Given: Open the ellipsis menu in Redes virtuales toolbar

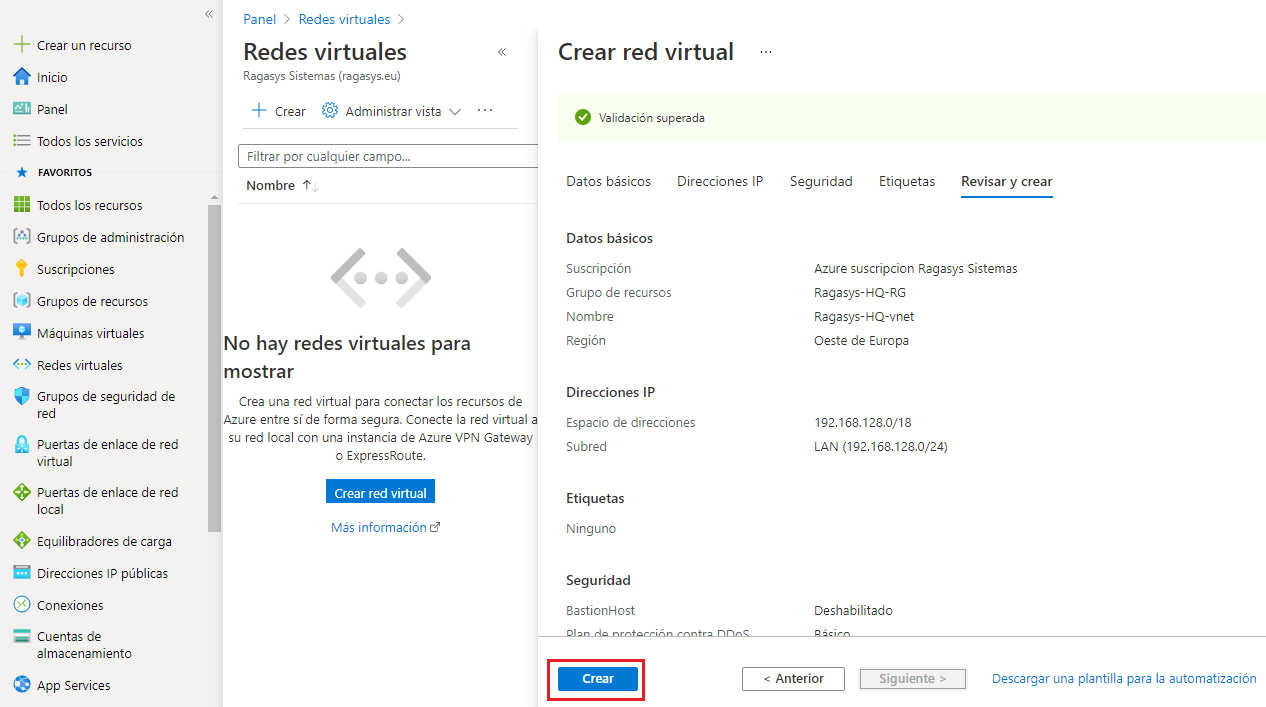Looking at the screenshot, I should 485,110.
